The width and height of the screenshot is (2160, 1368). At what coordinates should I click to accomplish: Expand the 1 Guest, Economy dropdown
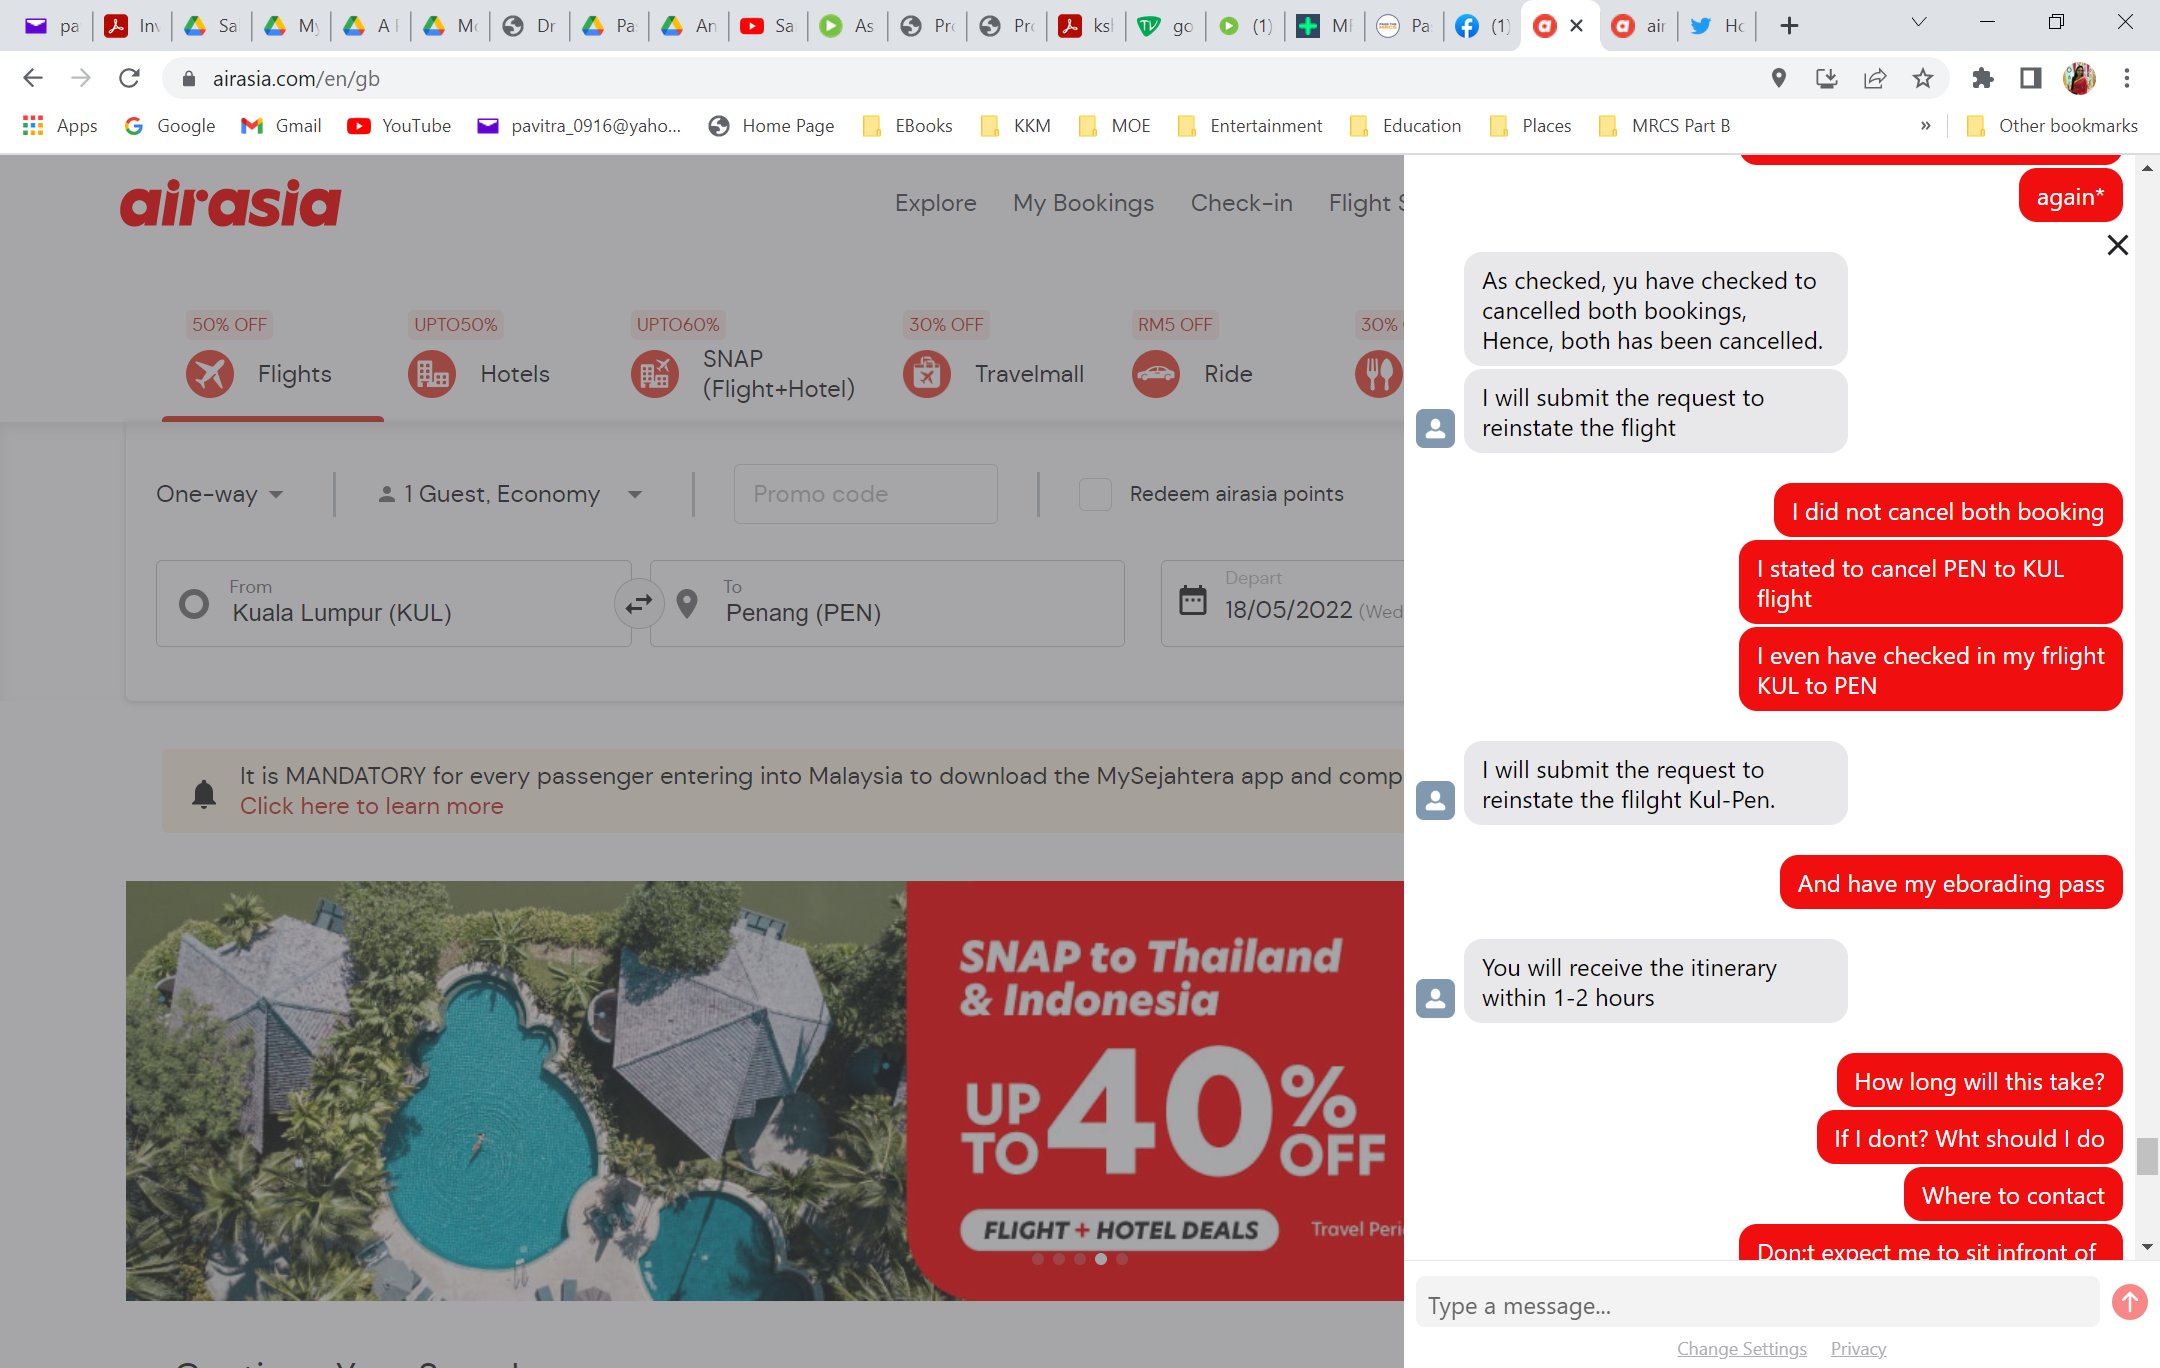[x=510, y=494]
